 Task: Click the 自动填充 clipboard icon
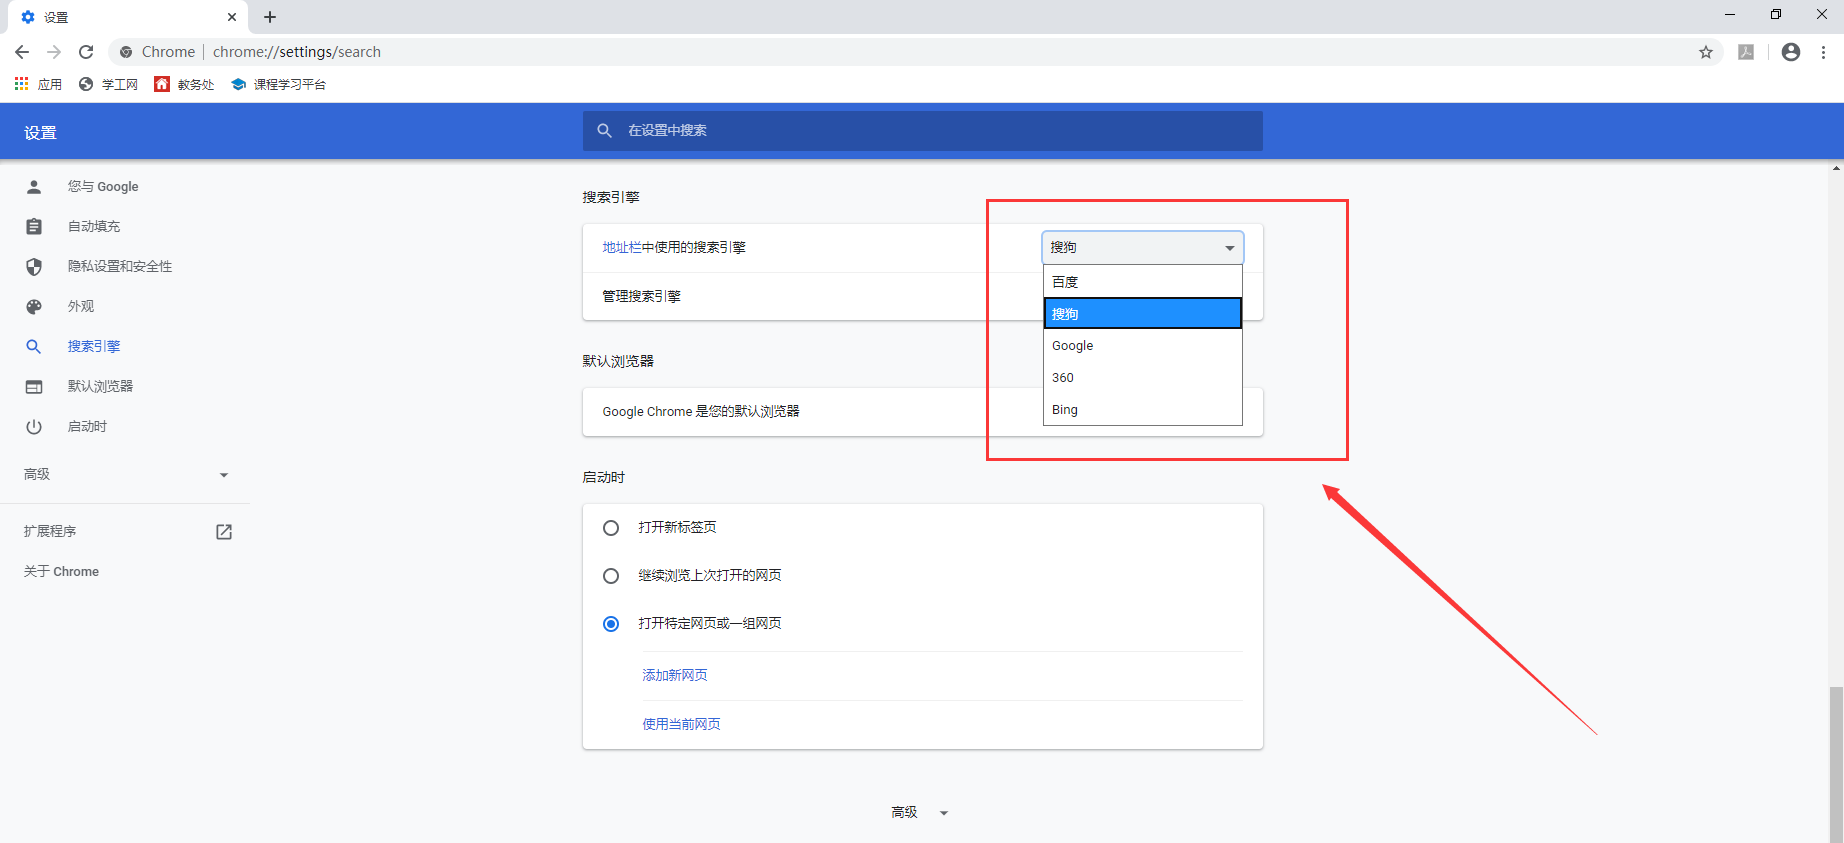(34, 227)
